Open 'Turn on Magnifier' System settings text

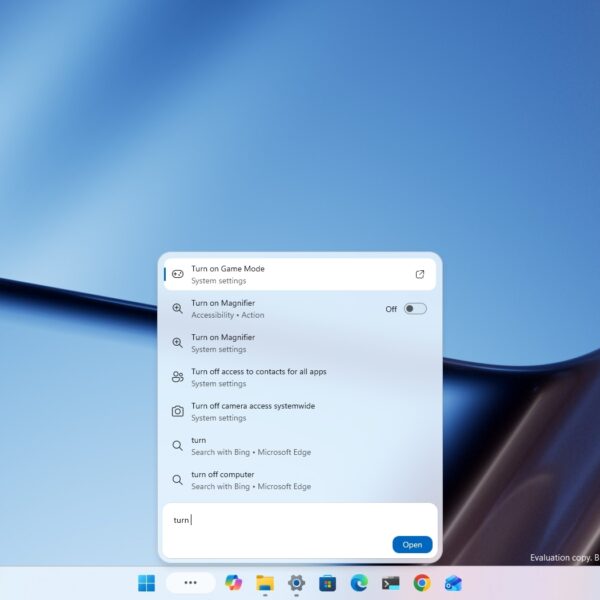223,338
